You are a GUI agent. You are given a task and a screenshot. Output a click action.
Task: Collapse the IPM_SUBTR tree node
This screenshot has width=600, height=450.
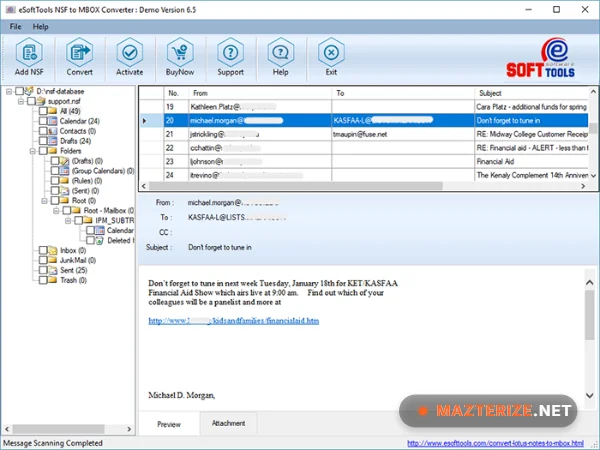pos(68,220)
